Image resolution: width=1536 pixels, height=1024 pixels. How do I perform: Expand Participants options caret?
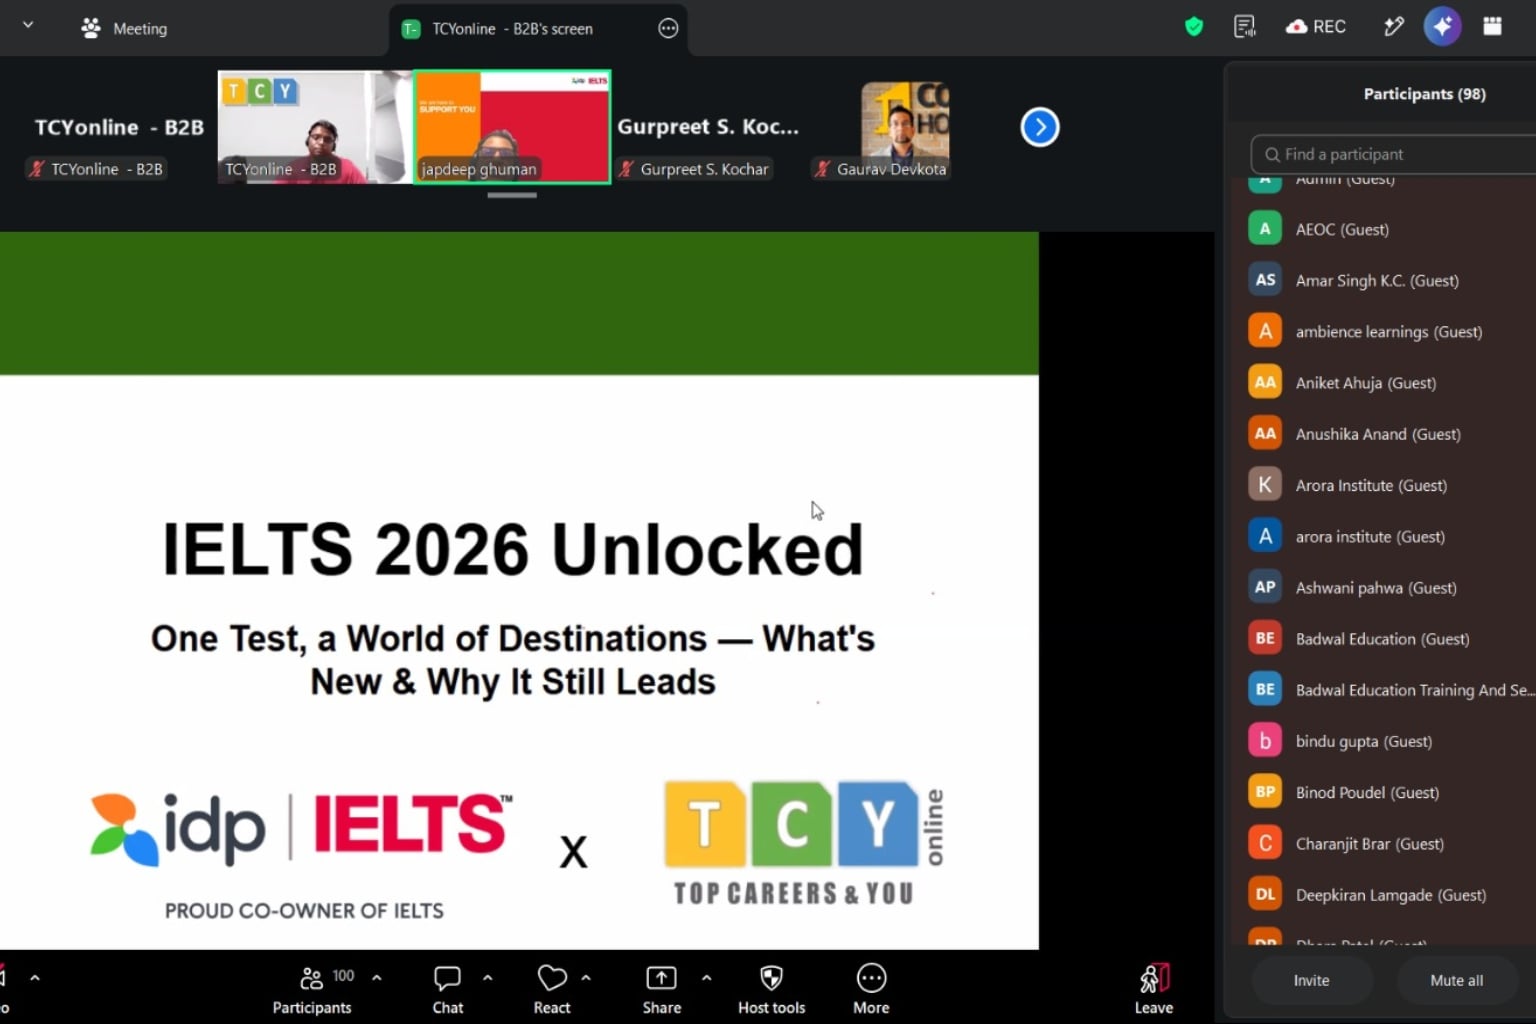click(377, 977)
